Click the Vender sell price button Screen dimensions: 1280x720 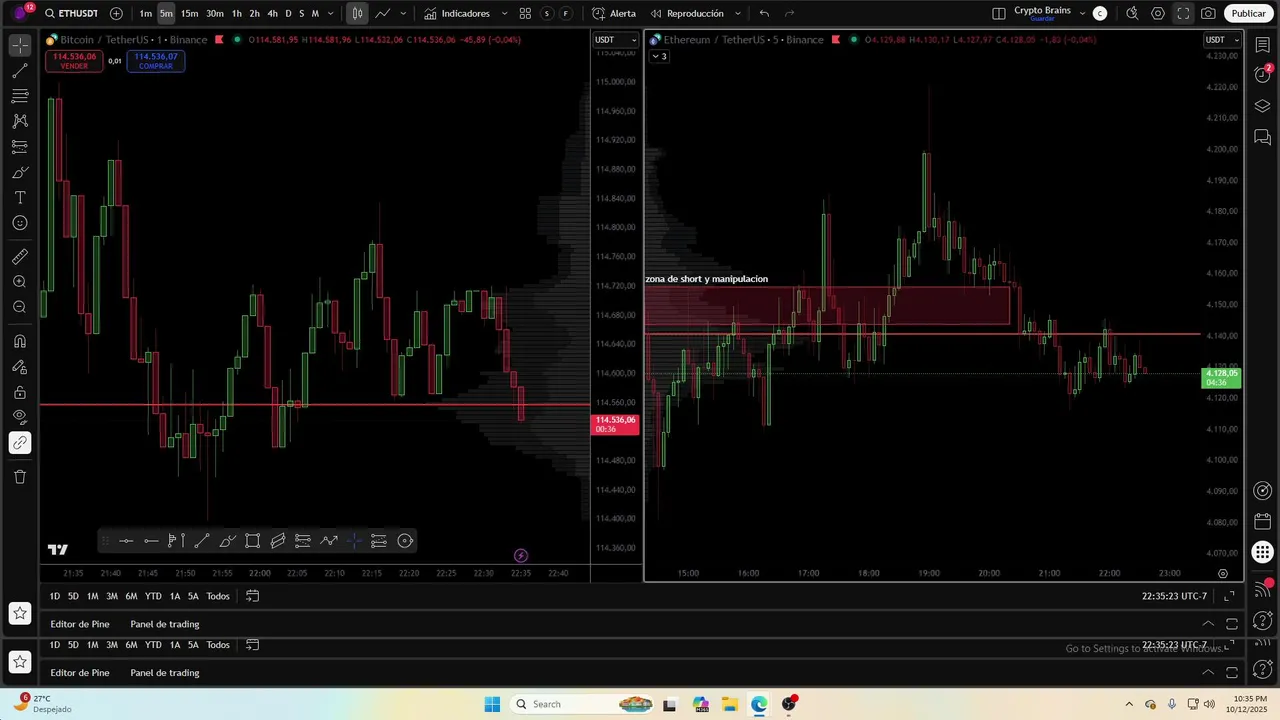point(74,61)
